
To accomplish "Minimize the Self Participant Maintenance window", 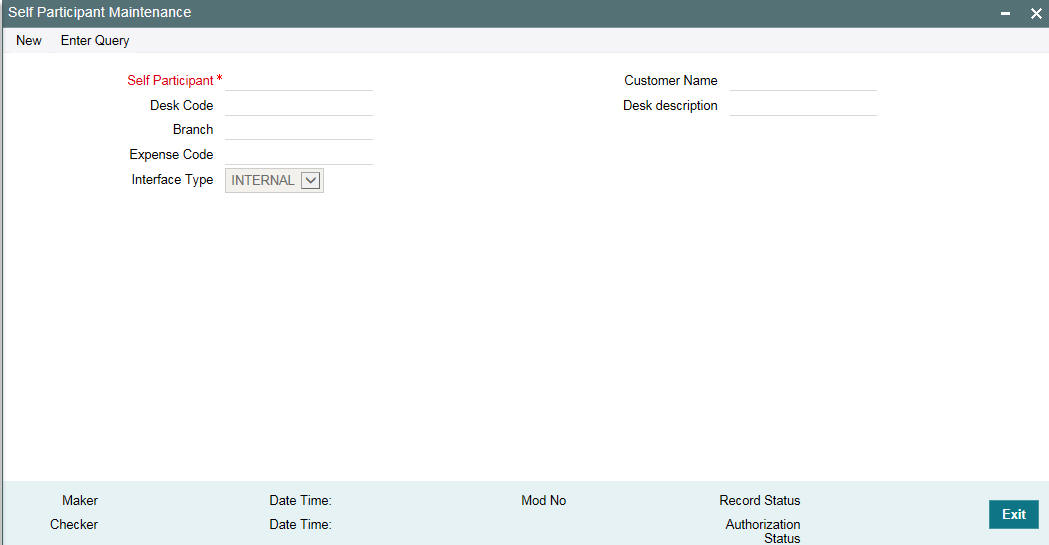I will tap(1005, 13).
